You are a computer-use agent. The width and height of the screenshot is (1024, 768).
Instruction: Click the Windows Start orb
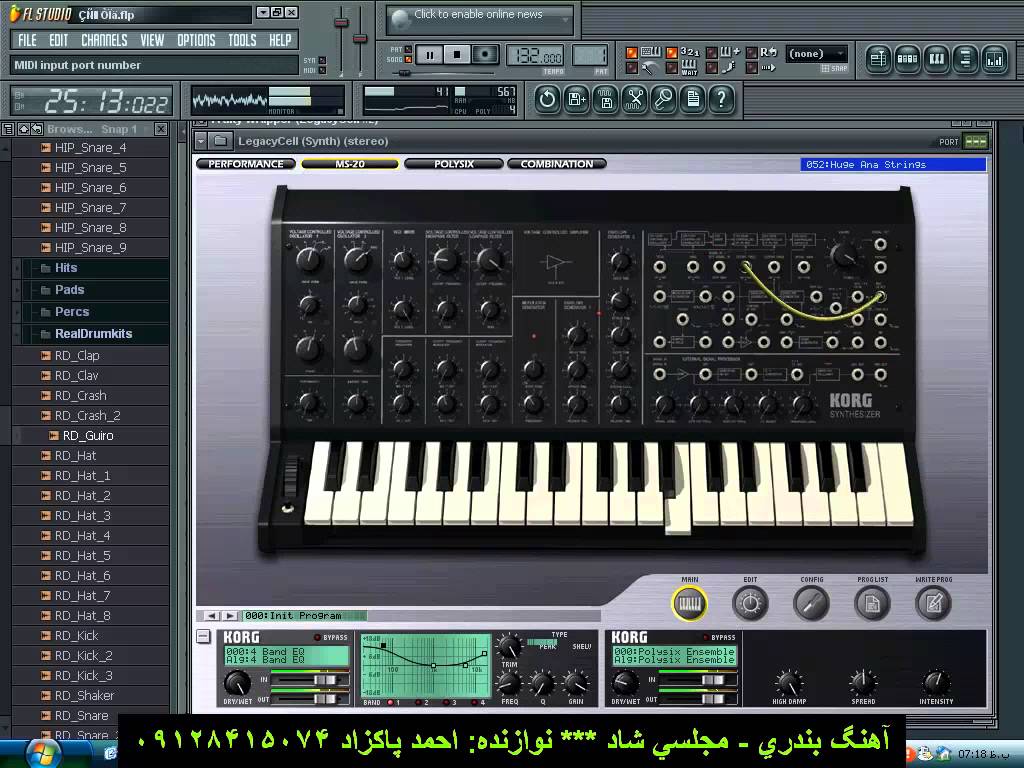point(44,752)
